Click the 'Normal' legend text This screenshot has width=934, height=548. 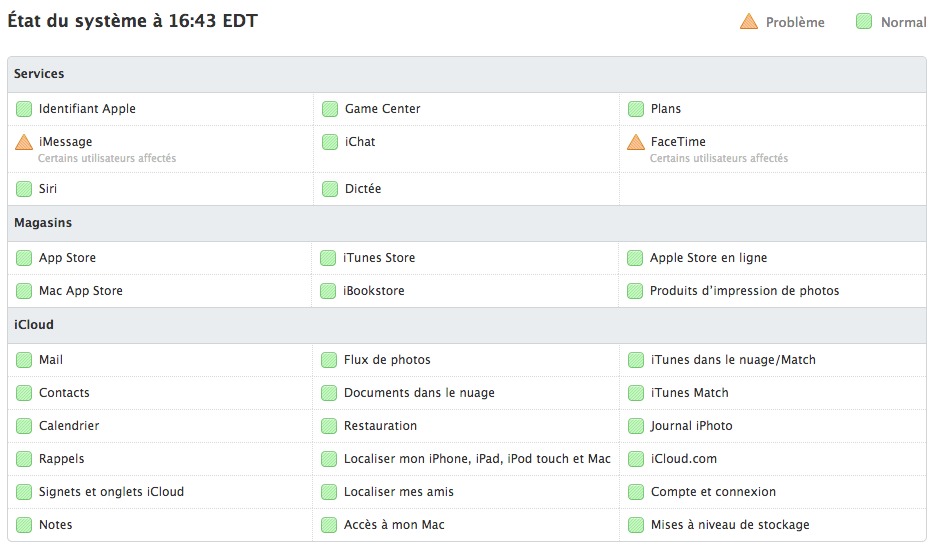pyautogui.click(x=904, y=22)
